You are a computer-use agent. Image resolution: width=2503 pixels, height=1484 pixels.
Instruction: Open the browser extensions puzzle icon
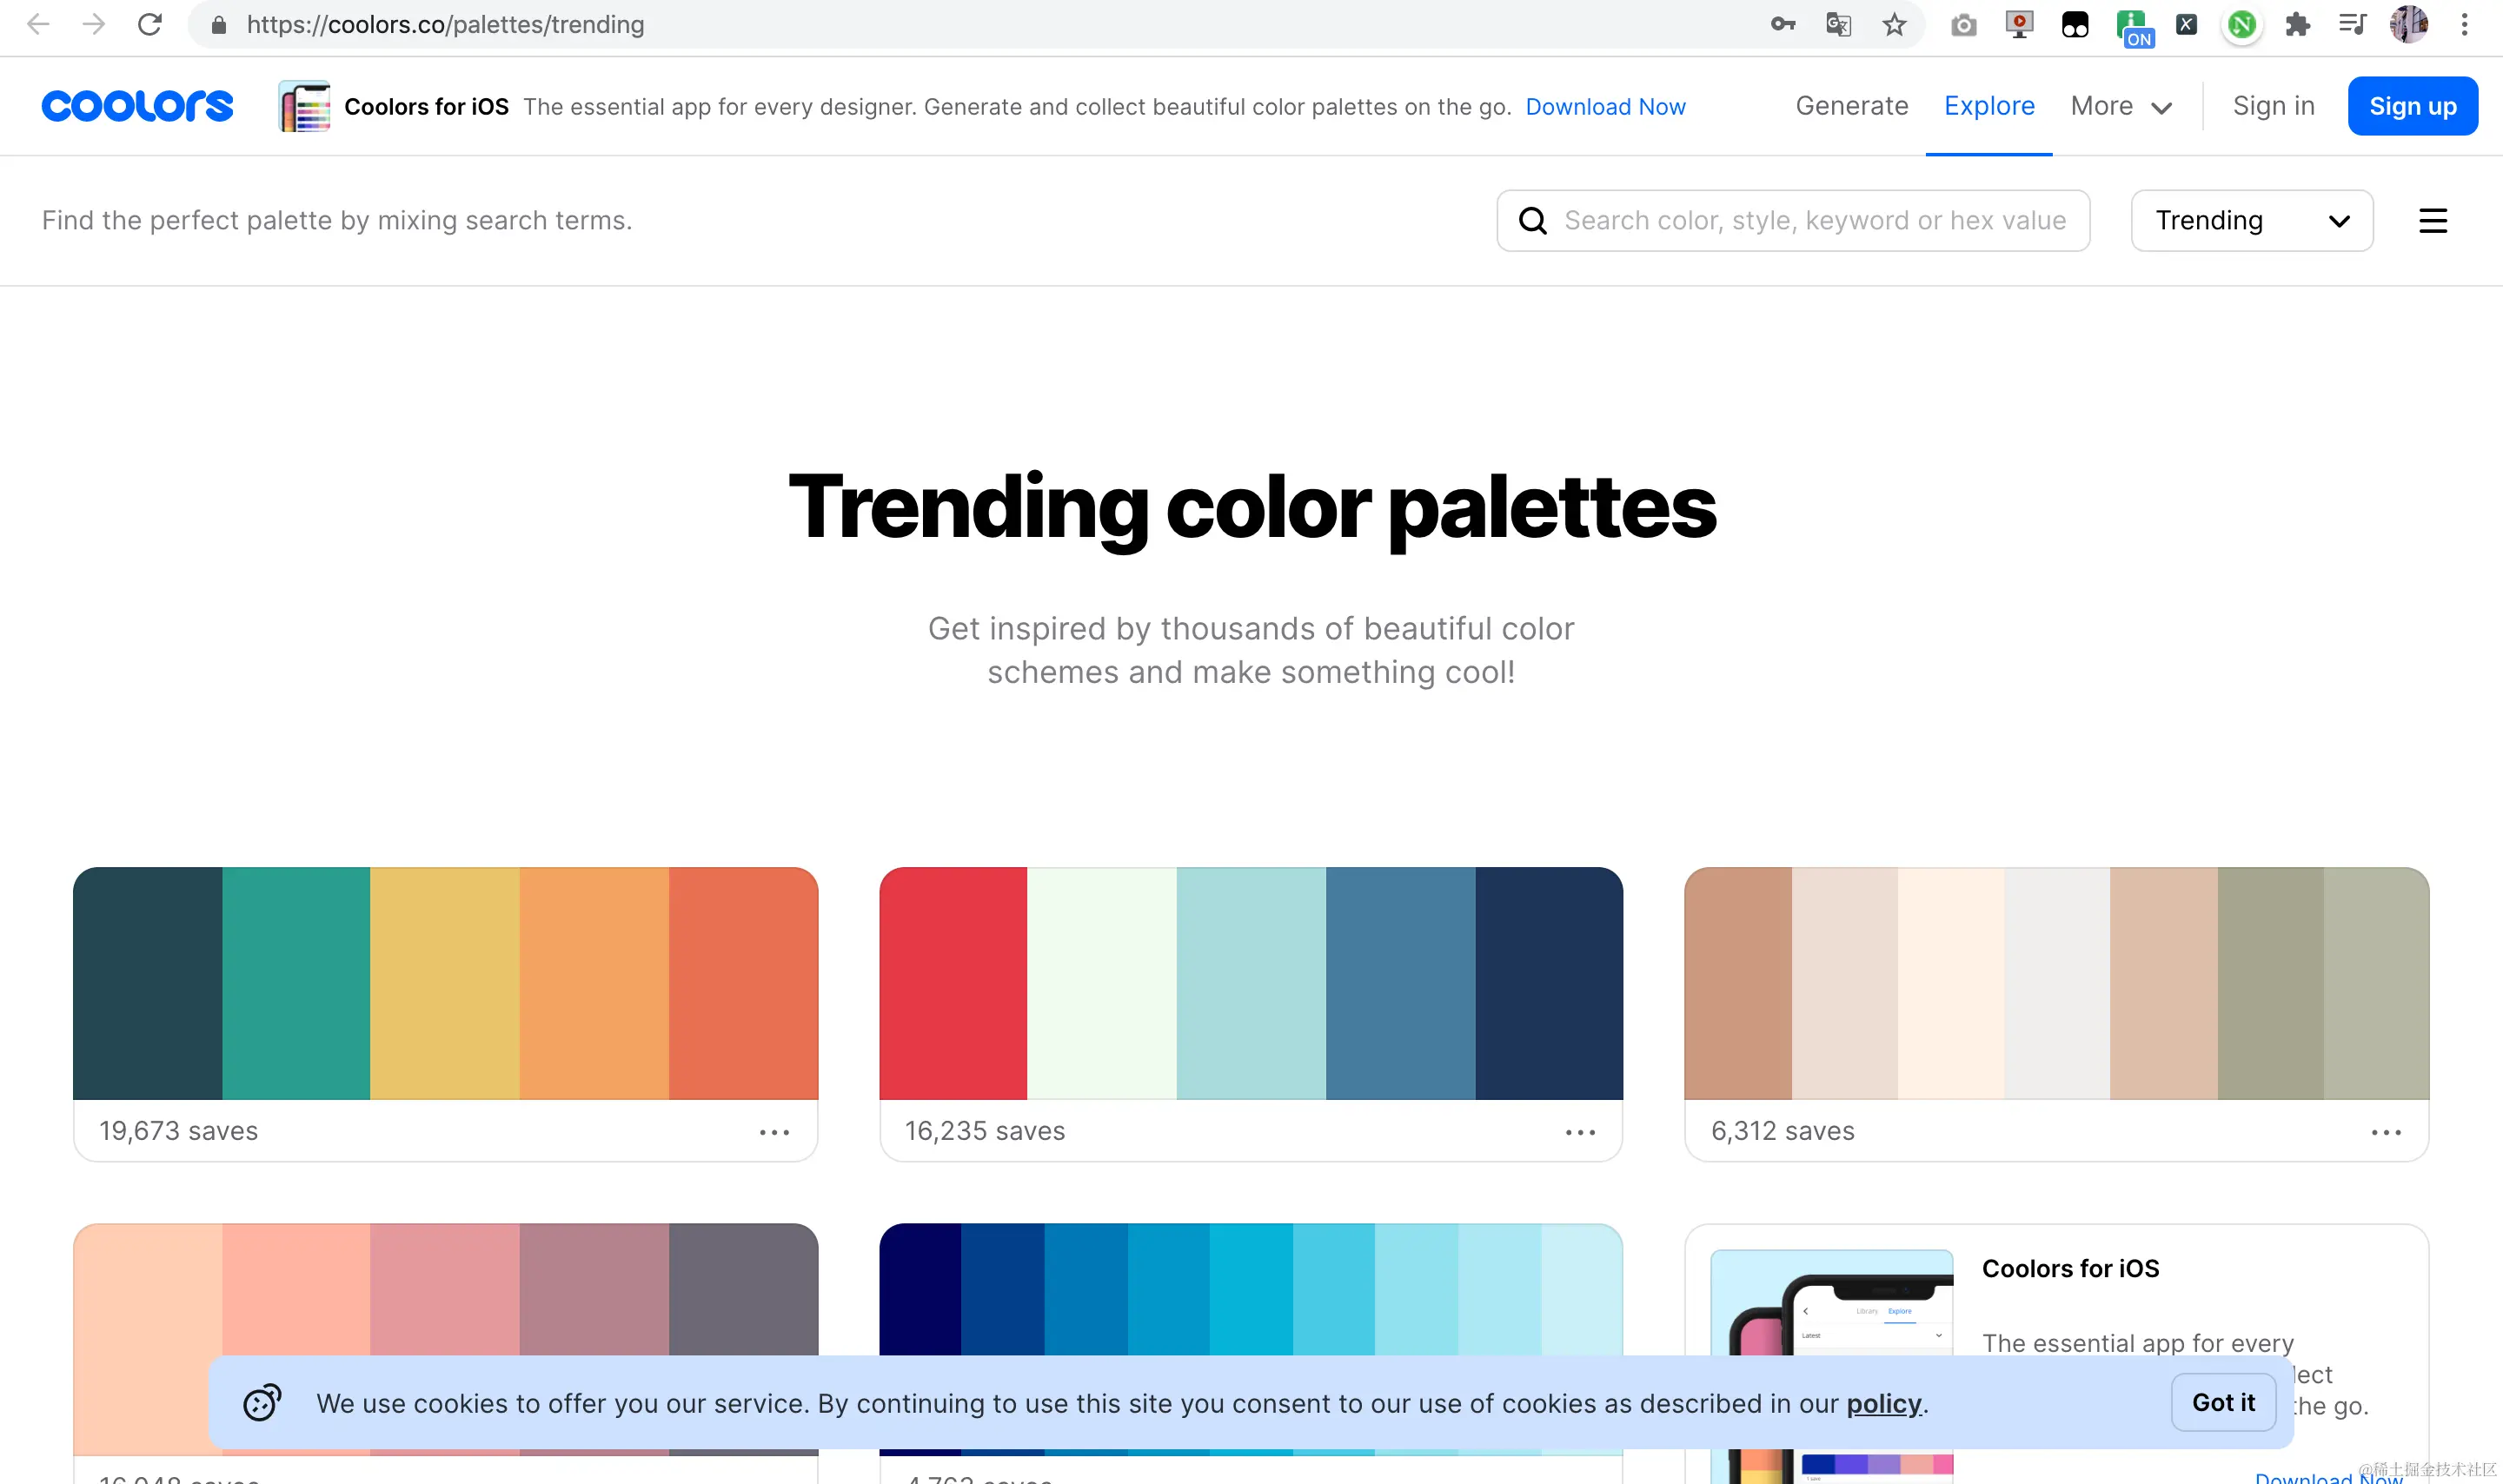pyautogui.click(x=2297, y=24)
